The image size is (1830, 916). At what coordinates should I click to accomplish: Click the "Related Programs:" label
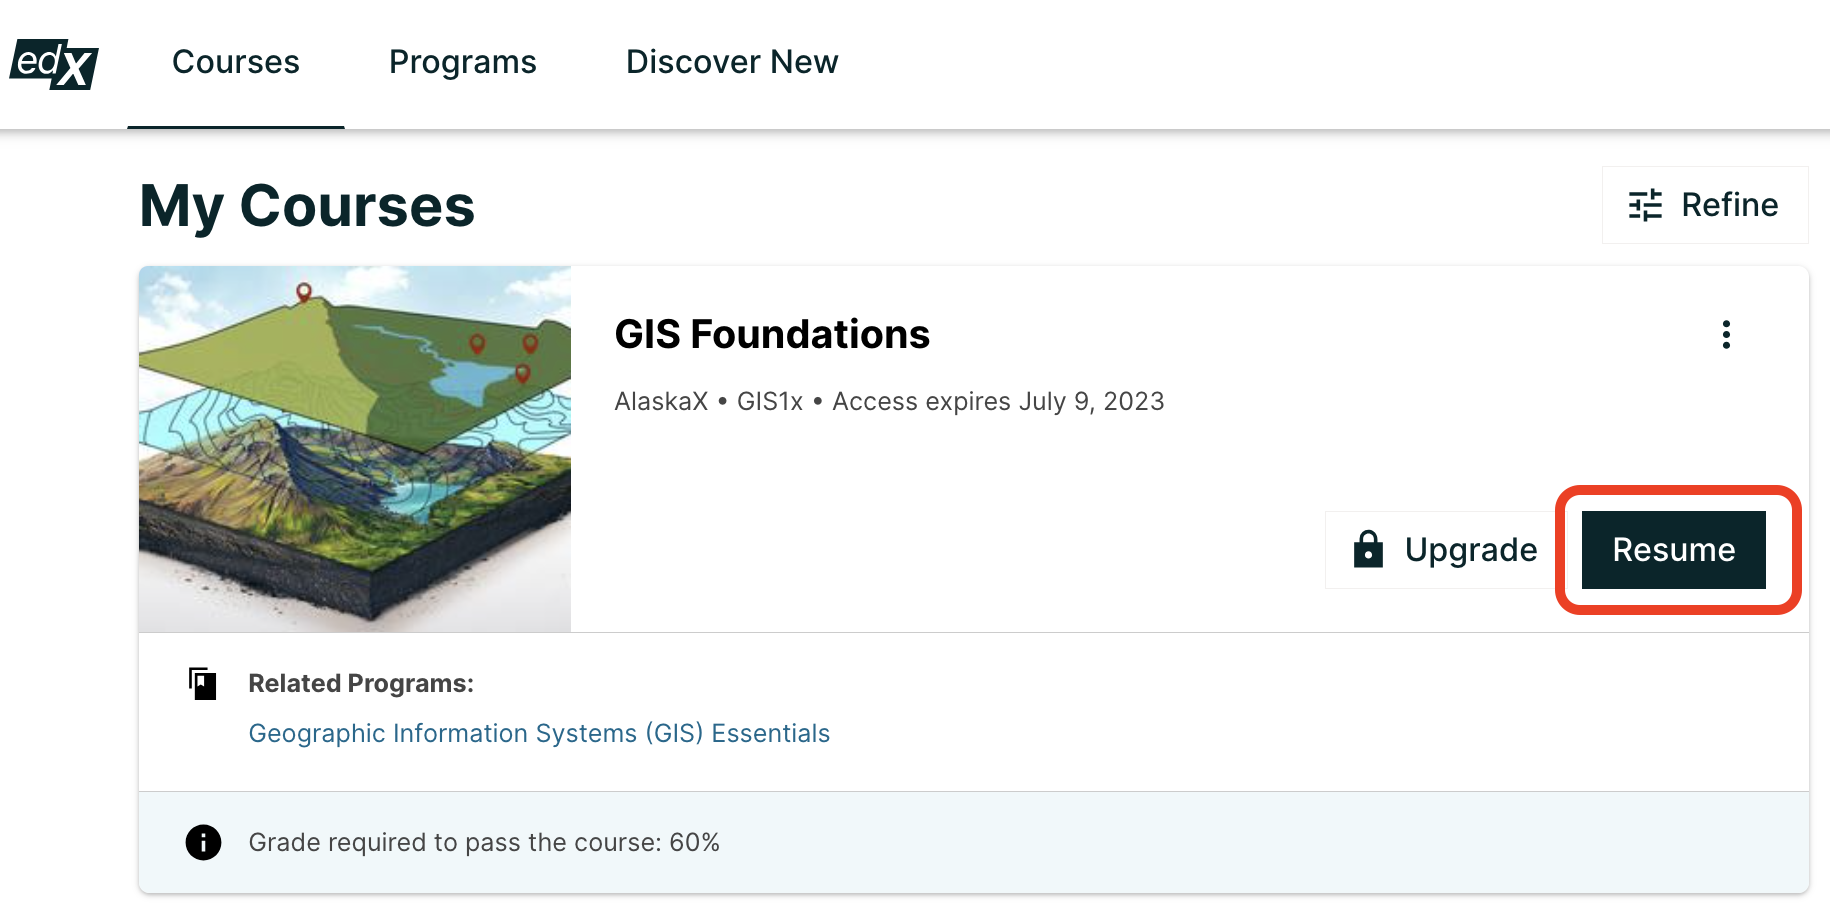point(361,684)
